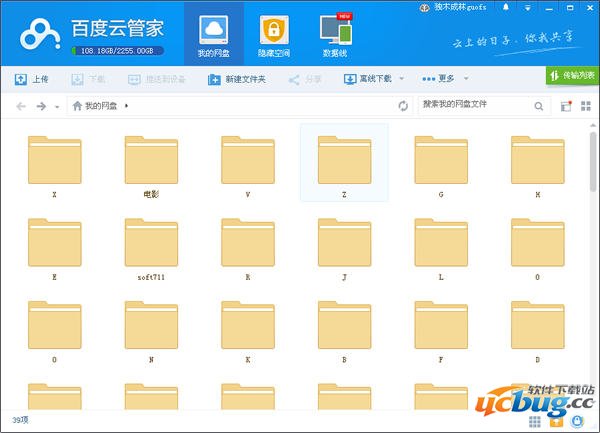Viewport: 600px width, 433px height.
Task: Select the soft711 folder
Action: [151, 249]
